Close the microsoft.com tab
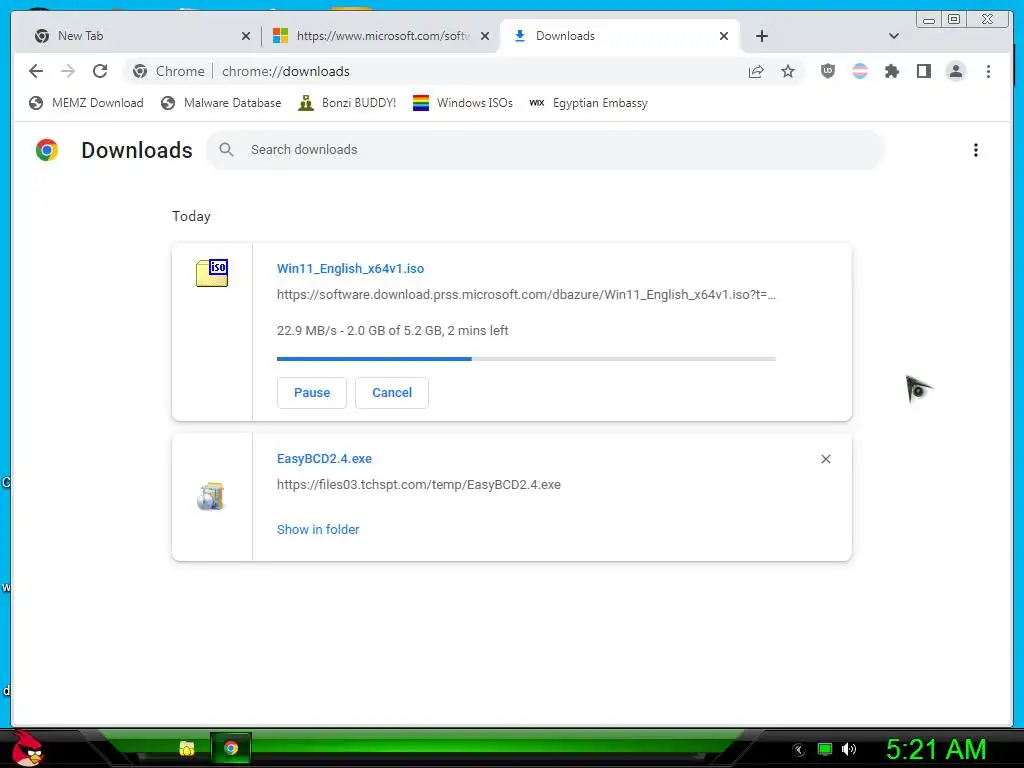Image resolution: width=1024 pixels, height=768 pixels. pos(485,36)
